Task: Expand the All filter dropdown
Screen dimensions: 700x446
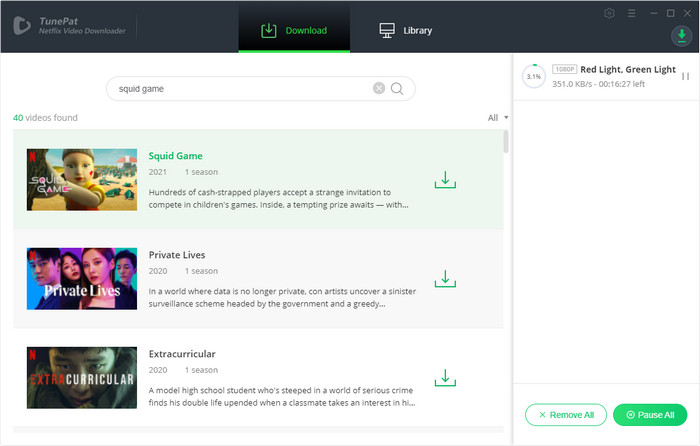Action: coord(498,118)
